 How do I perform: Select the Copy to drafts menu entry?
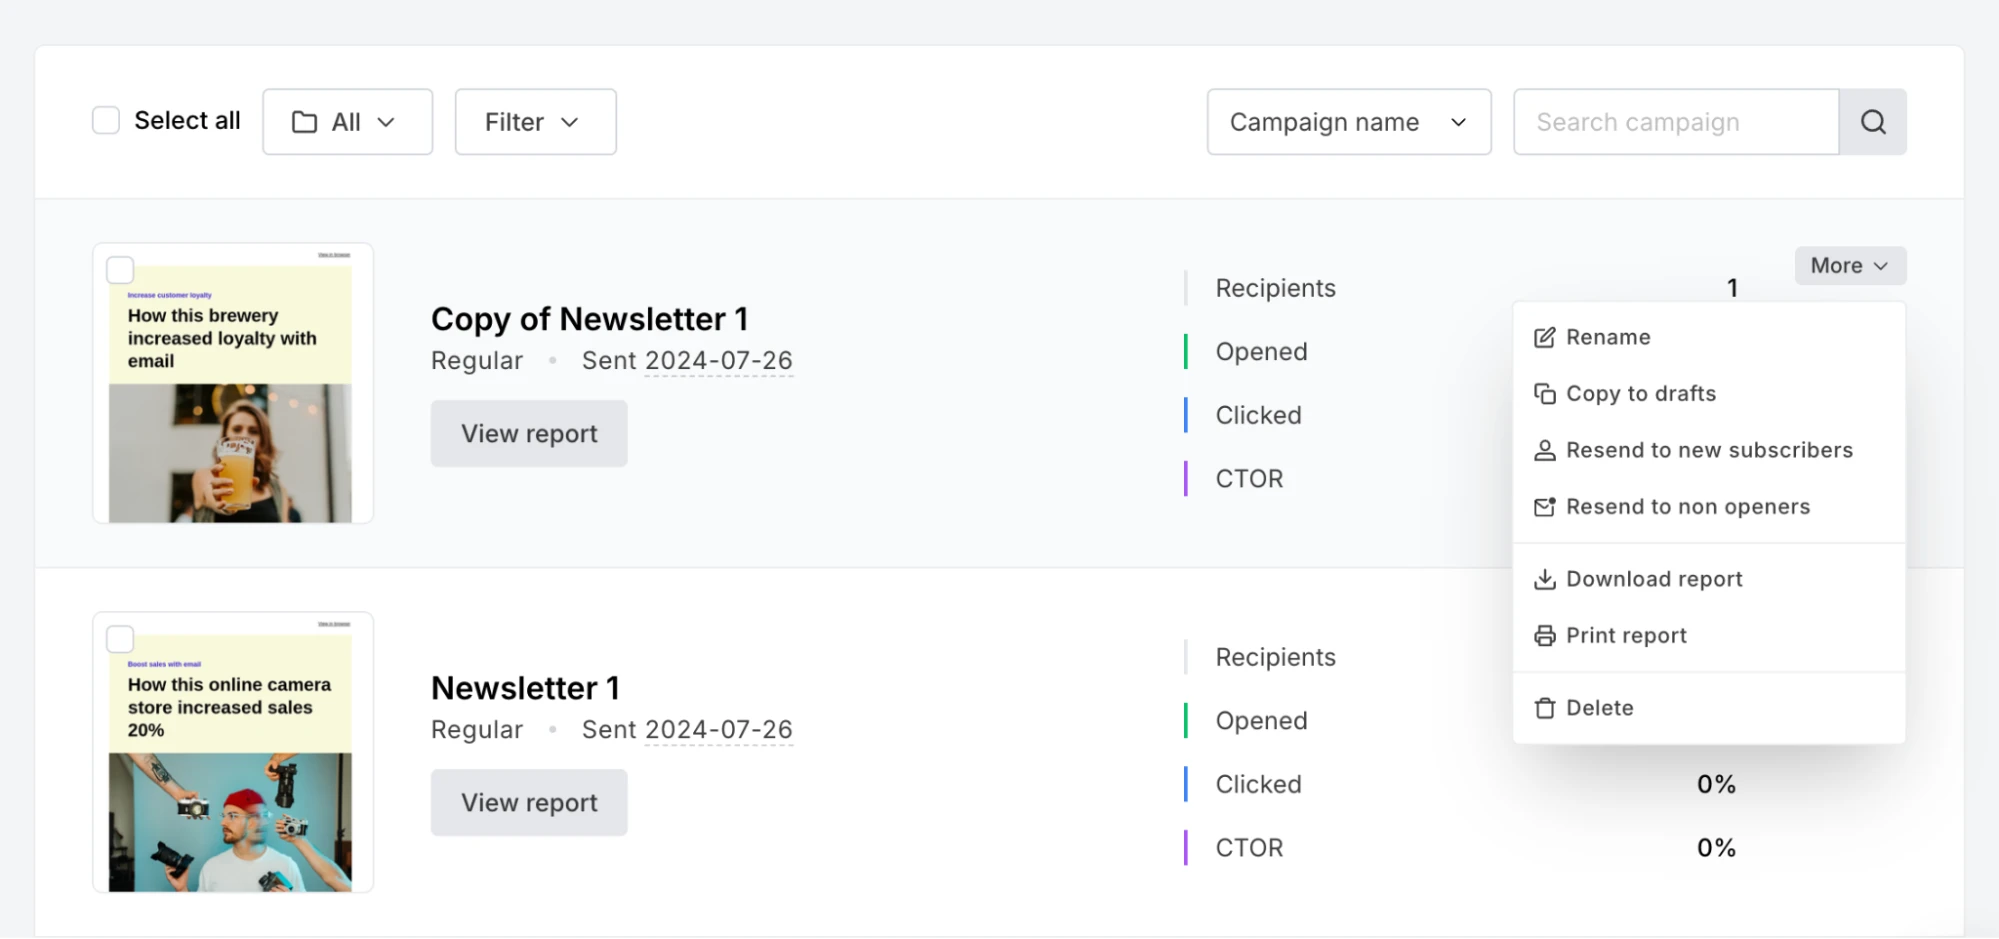(1641, 394)
